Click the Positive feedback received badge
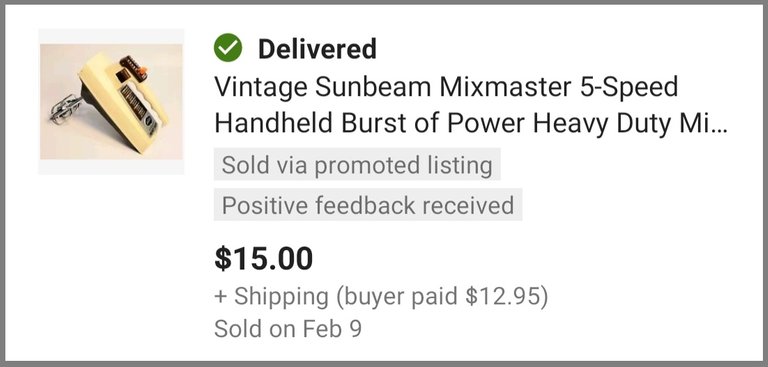This screenshot has width=768, height=367. (x=368, y=205)
